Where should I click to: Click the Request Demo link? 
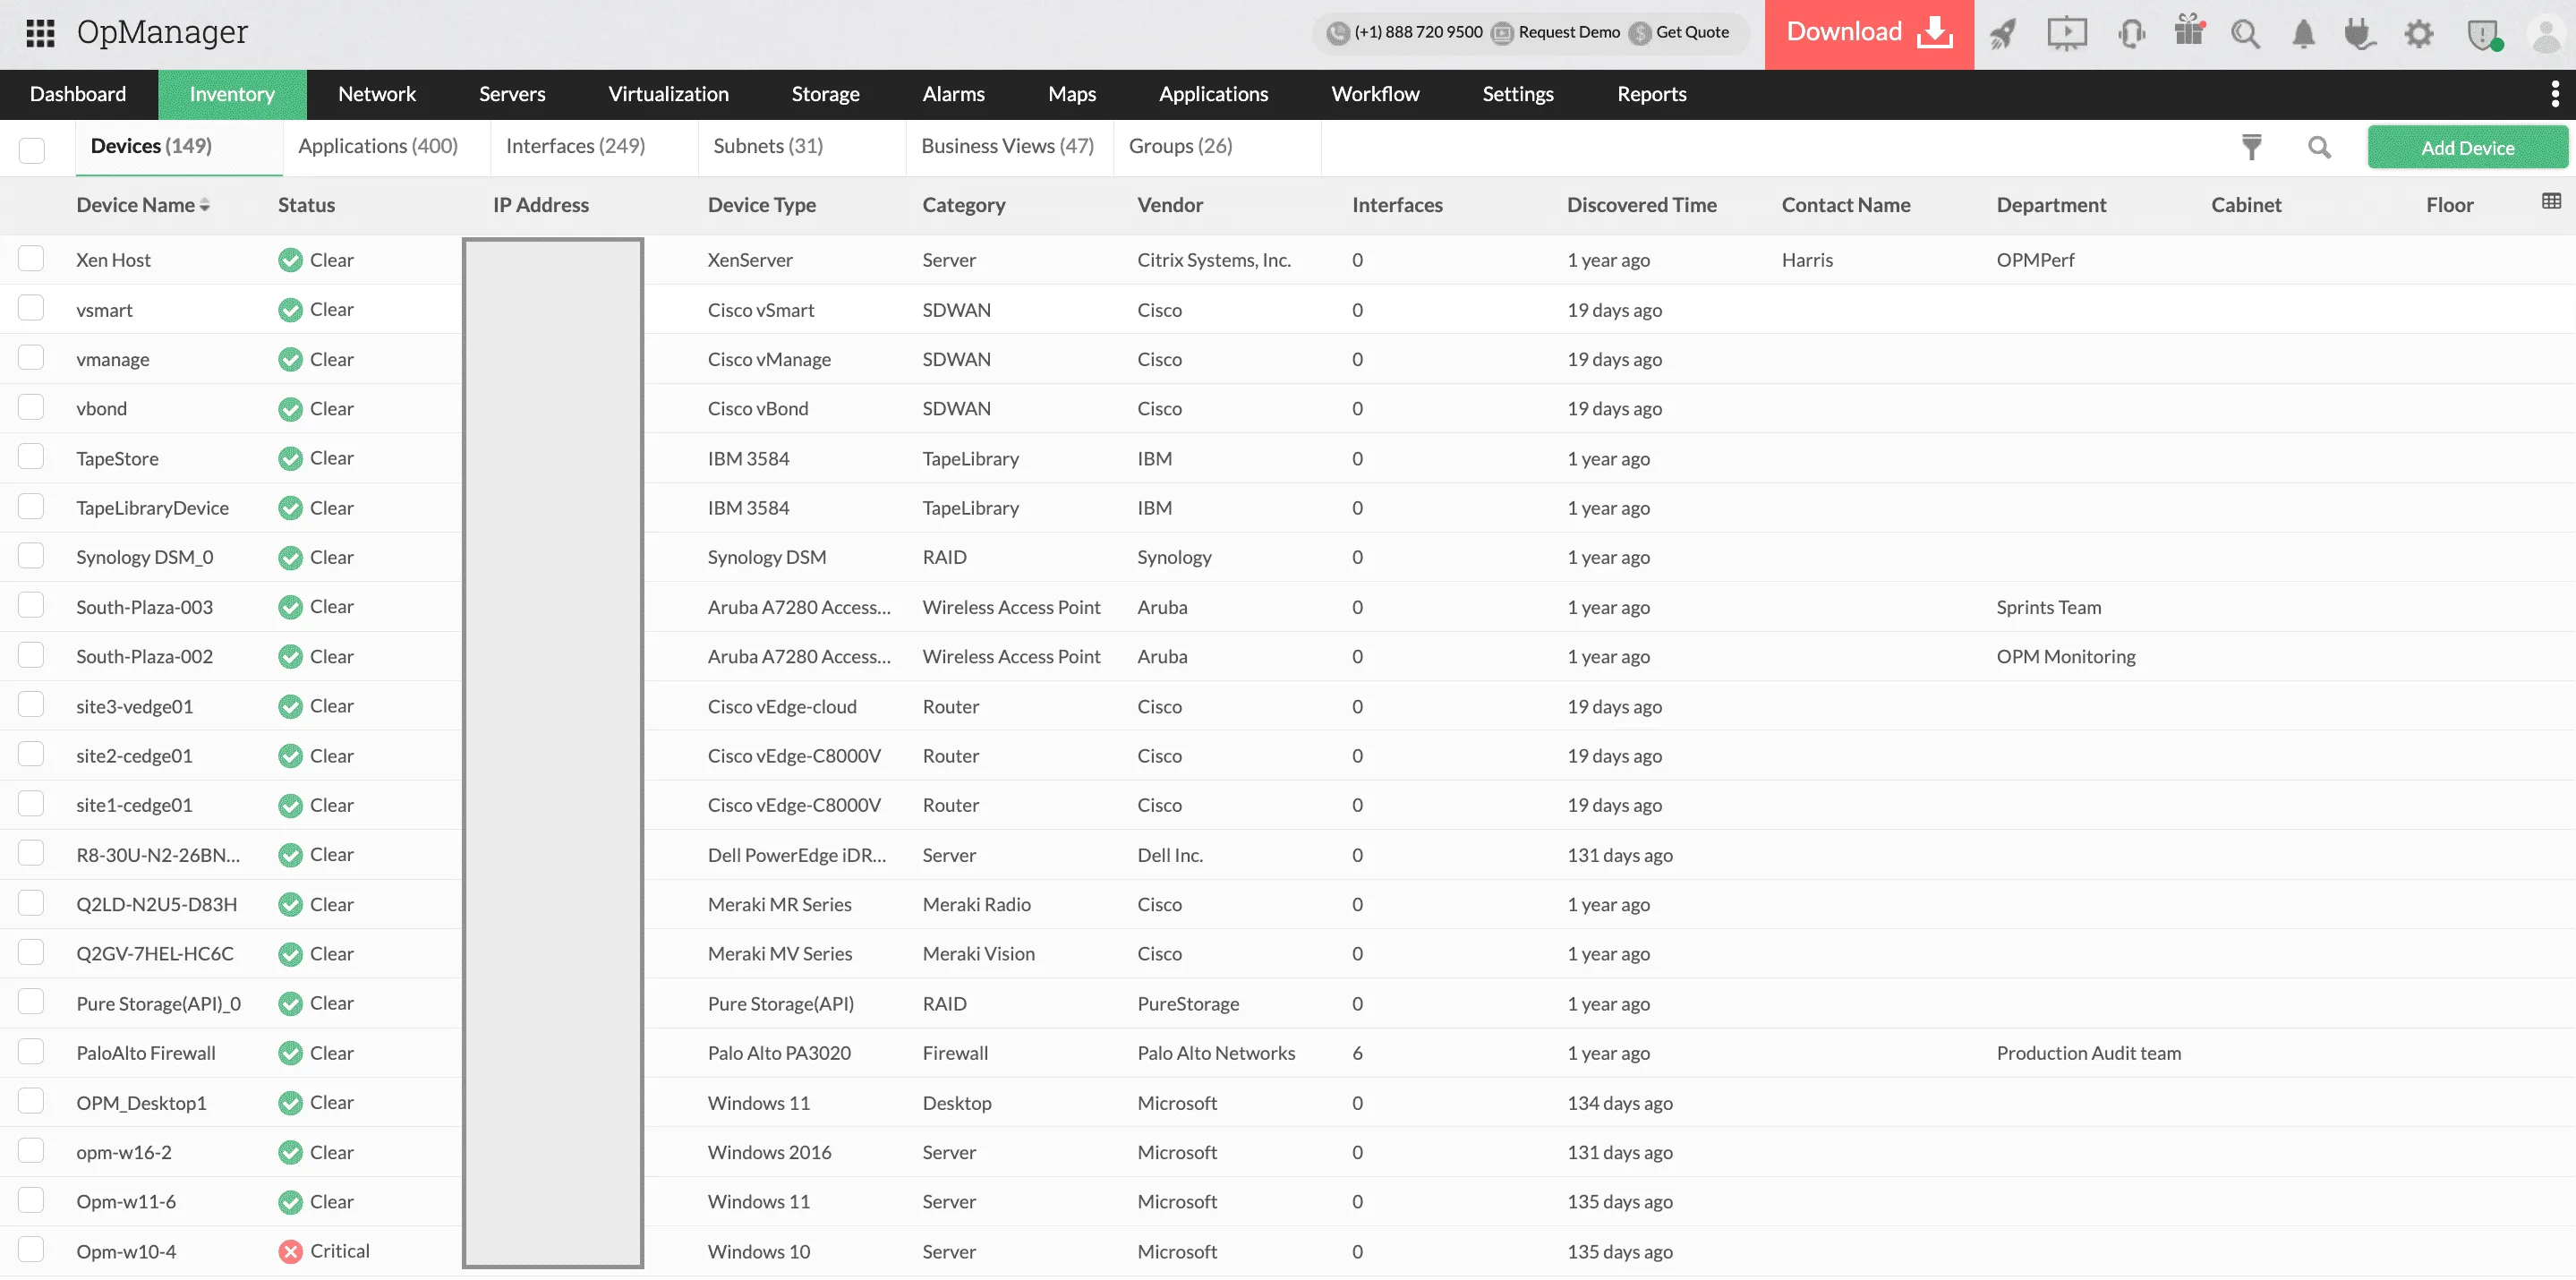click(1569, 32)
